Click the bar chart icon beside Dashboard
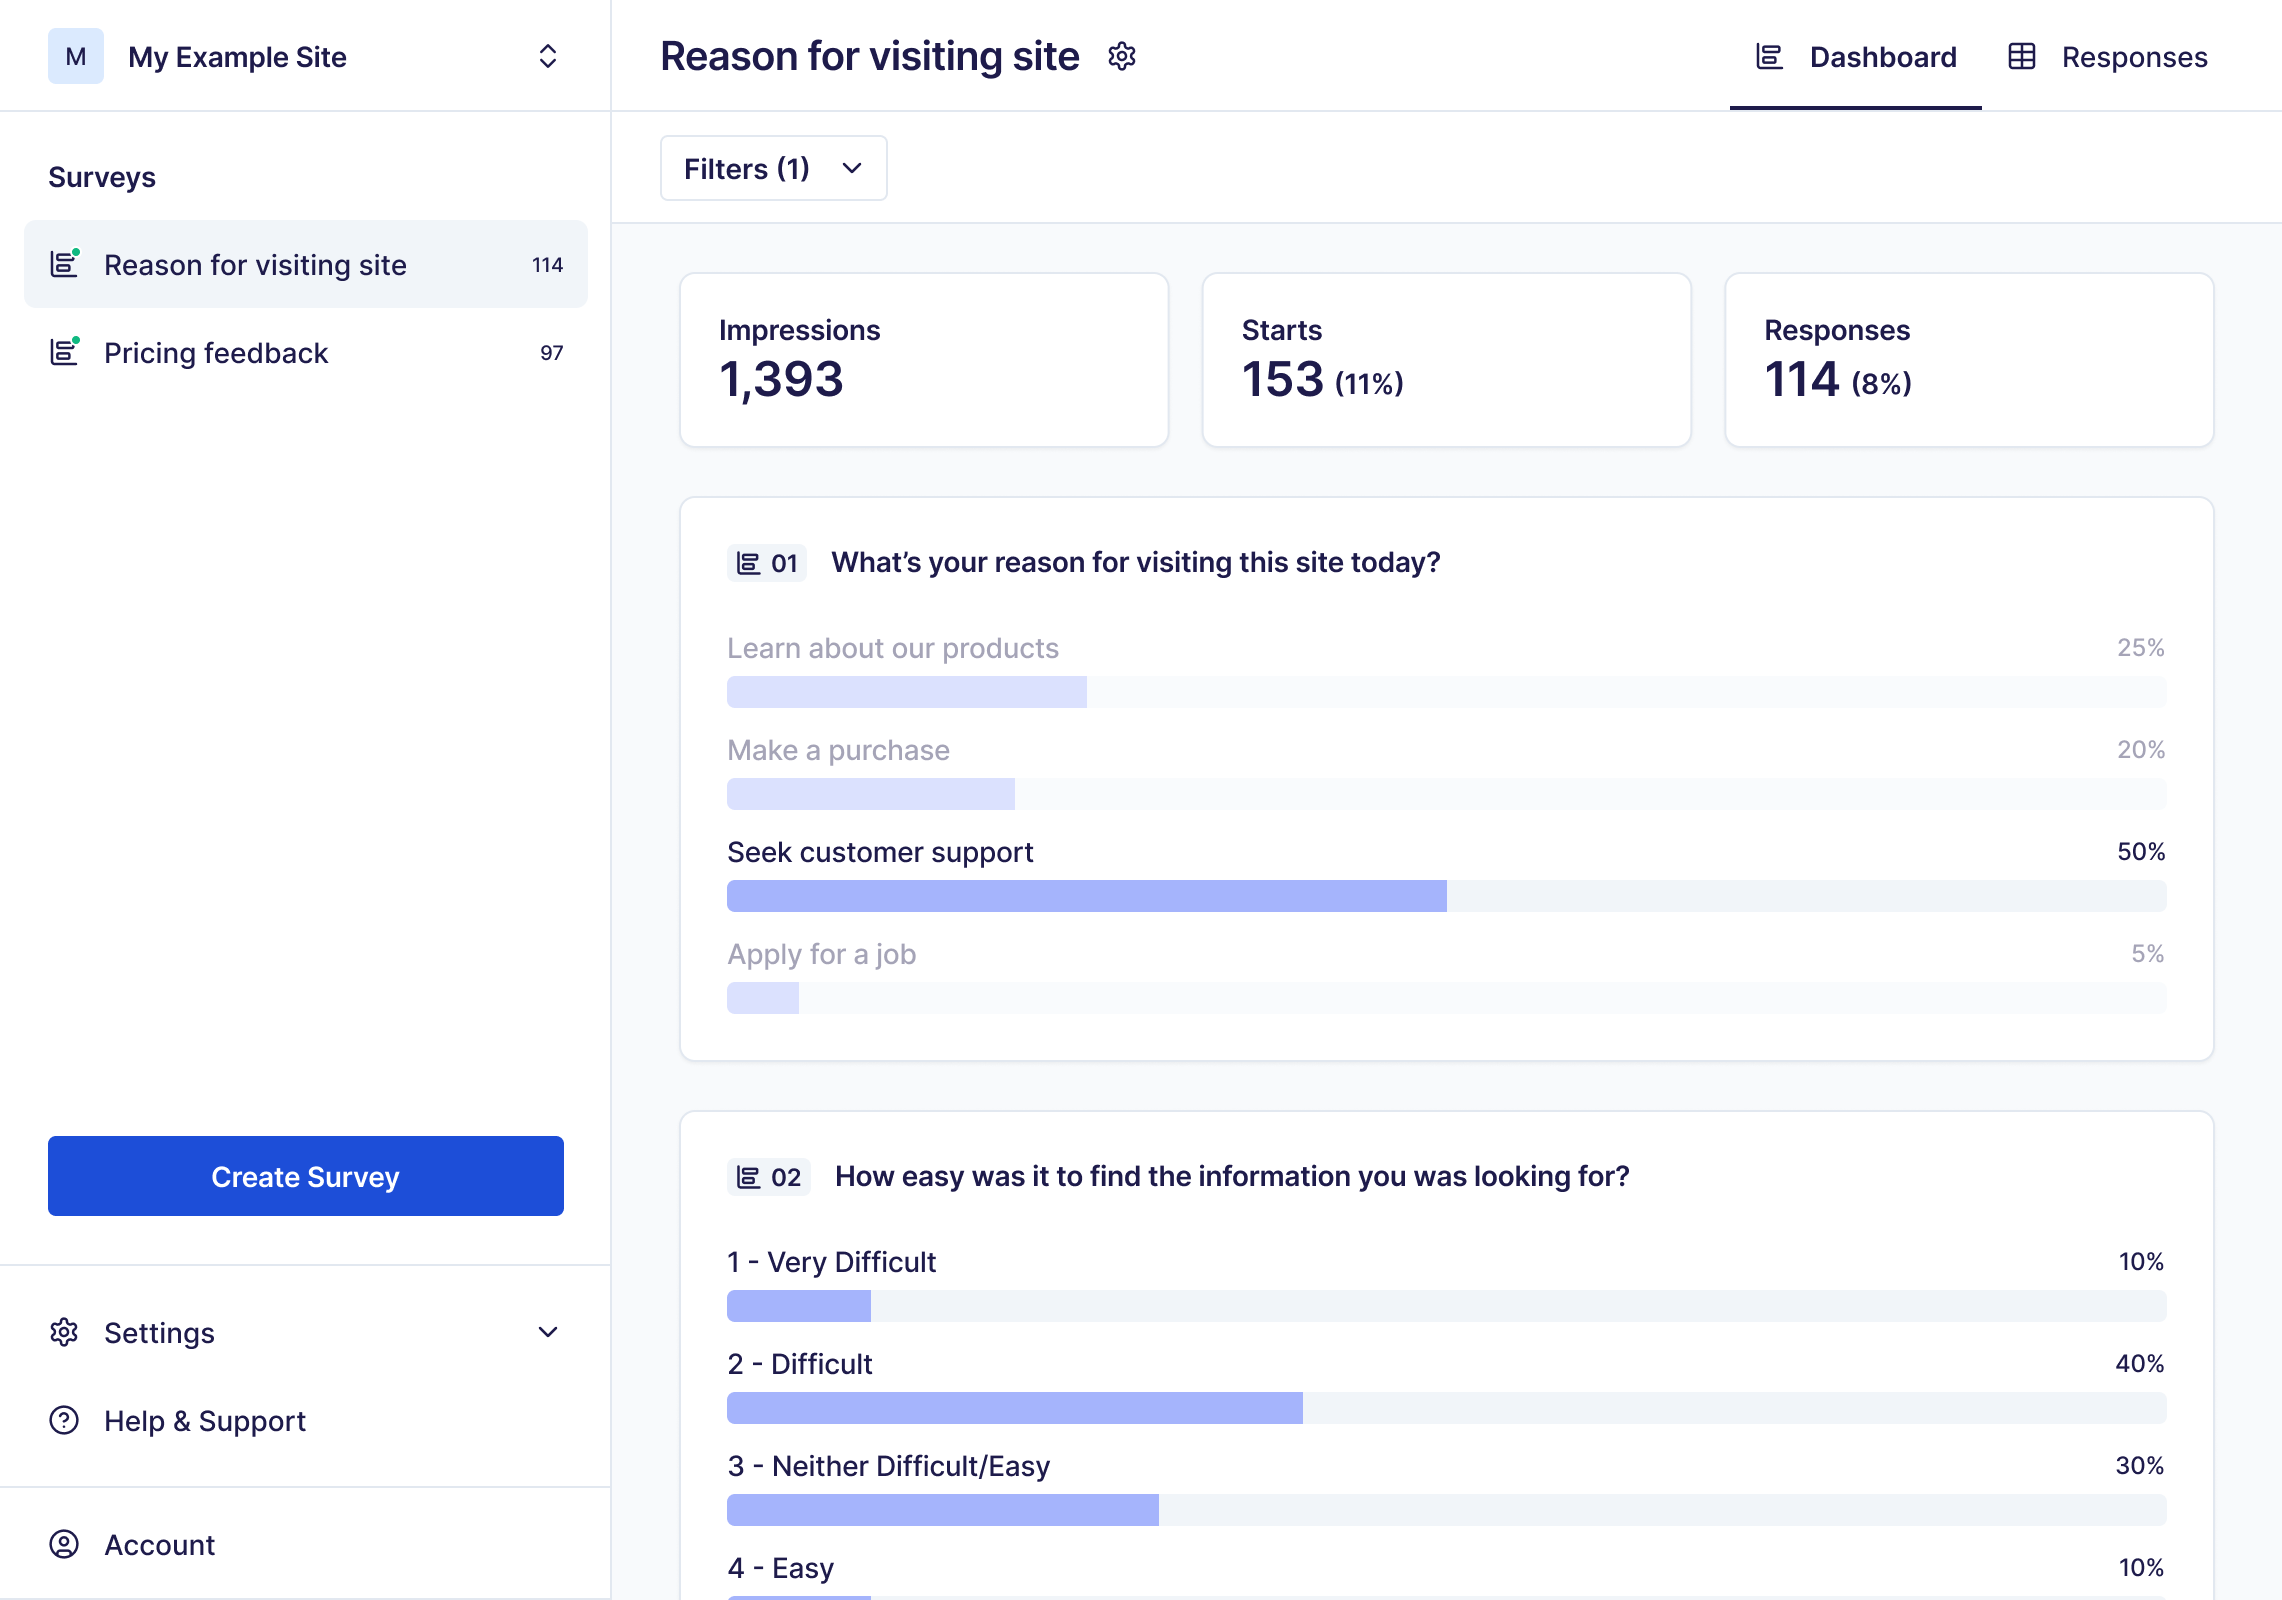2282x1600 pixels. click(x=1768, y=57)
